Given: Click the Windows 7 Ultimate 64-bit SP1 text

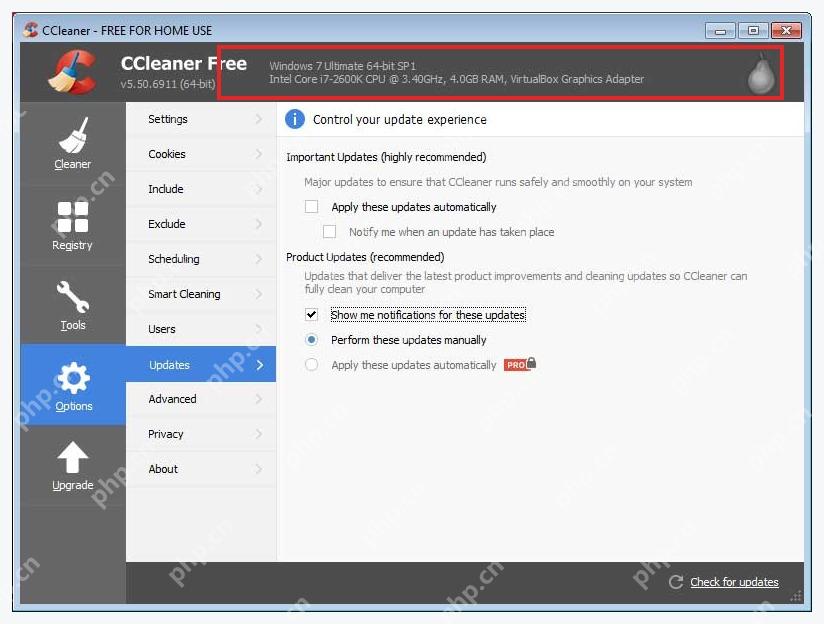Looking at the screenshot, I should point(343,66).
